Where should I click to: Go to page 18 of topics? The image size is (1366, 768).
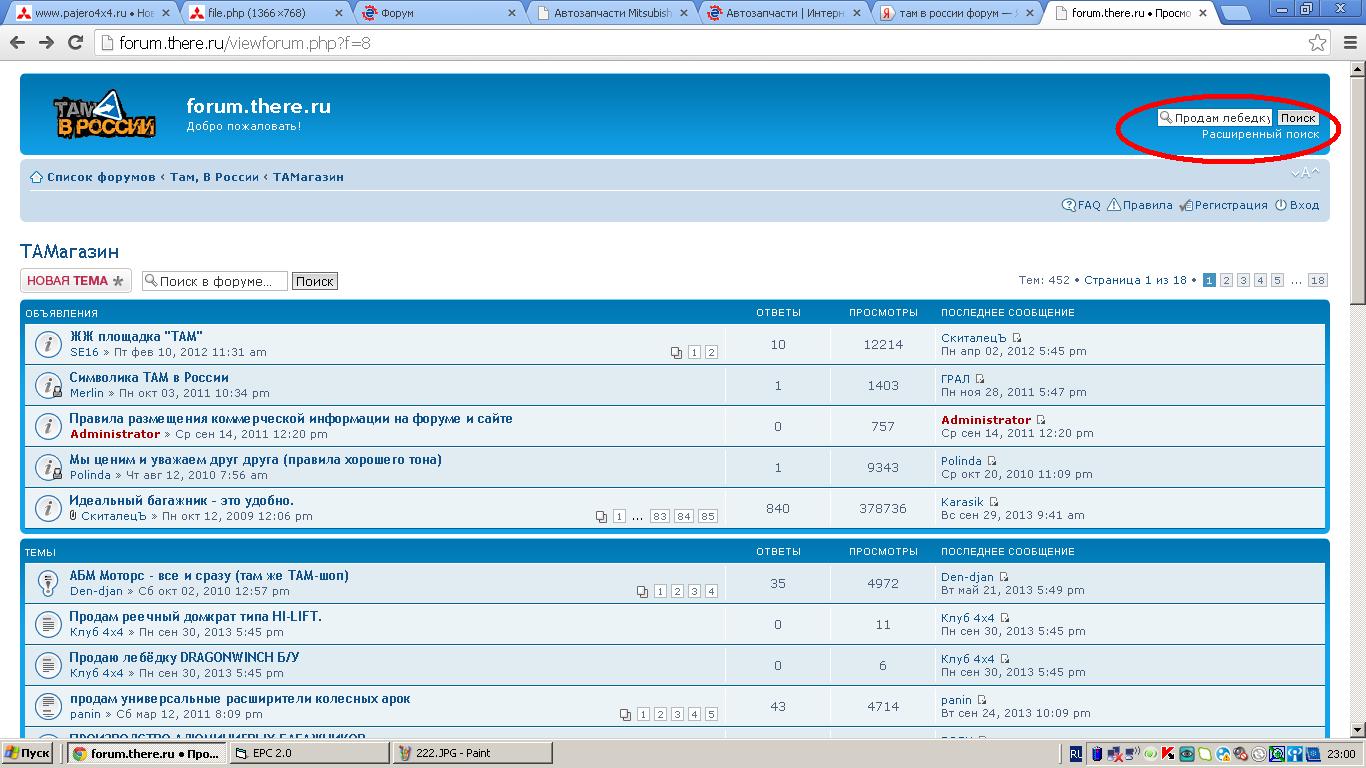pyautogui.click(x=1317, y=280)
